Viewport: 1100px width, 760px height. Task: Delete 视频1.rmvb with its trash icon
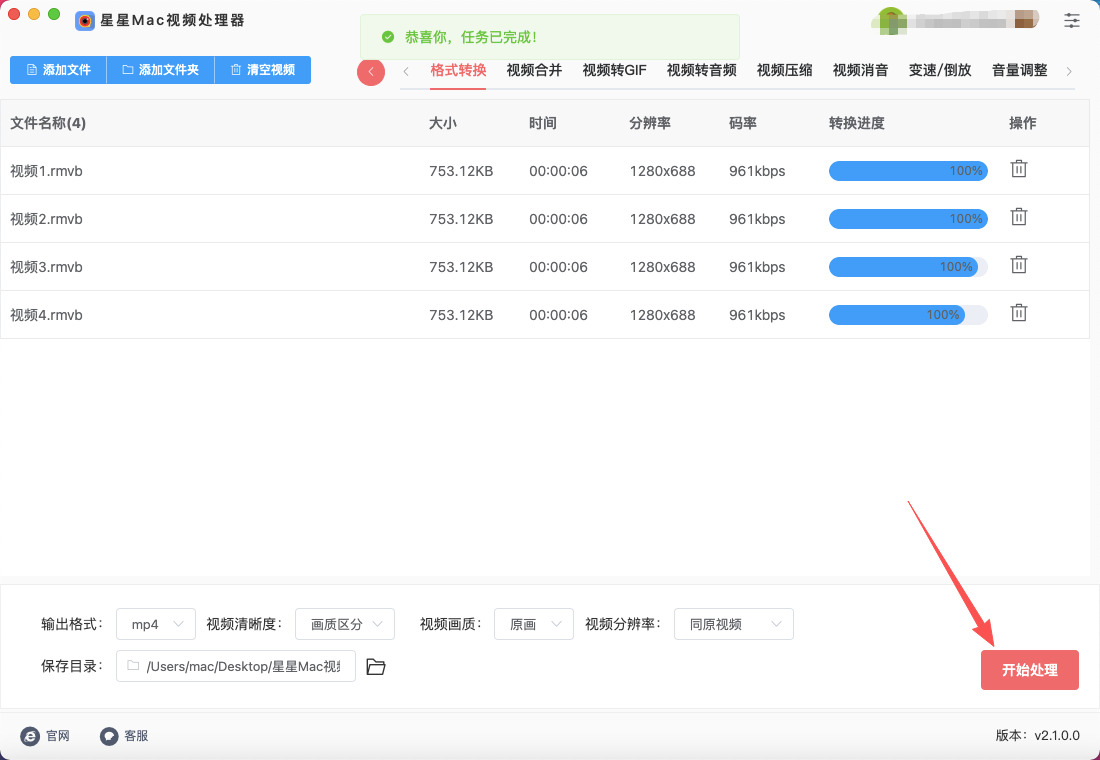pyautogui.click(x=1018, y=169)
